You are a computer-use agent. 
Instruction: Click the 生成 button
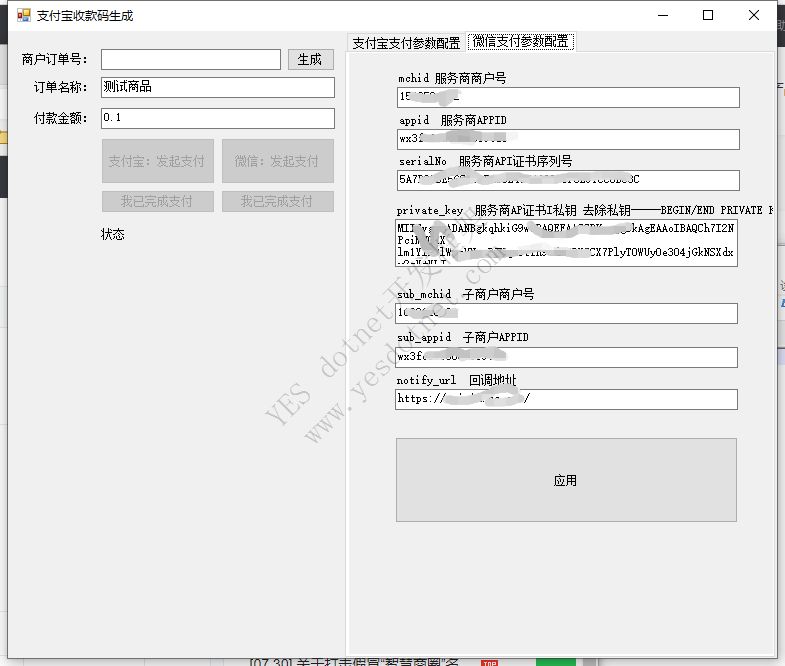pyautogui.click(x=310, y=60)
